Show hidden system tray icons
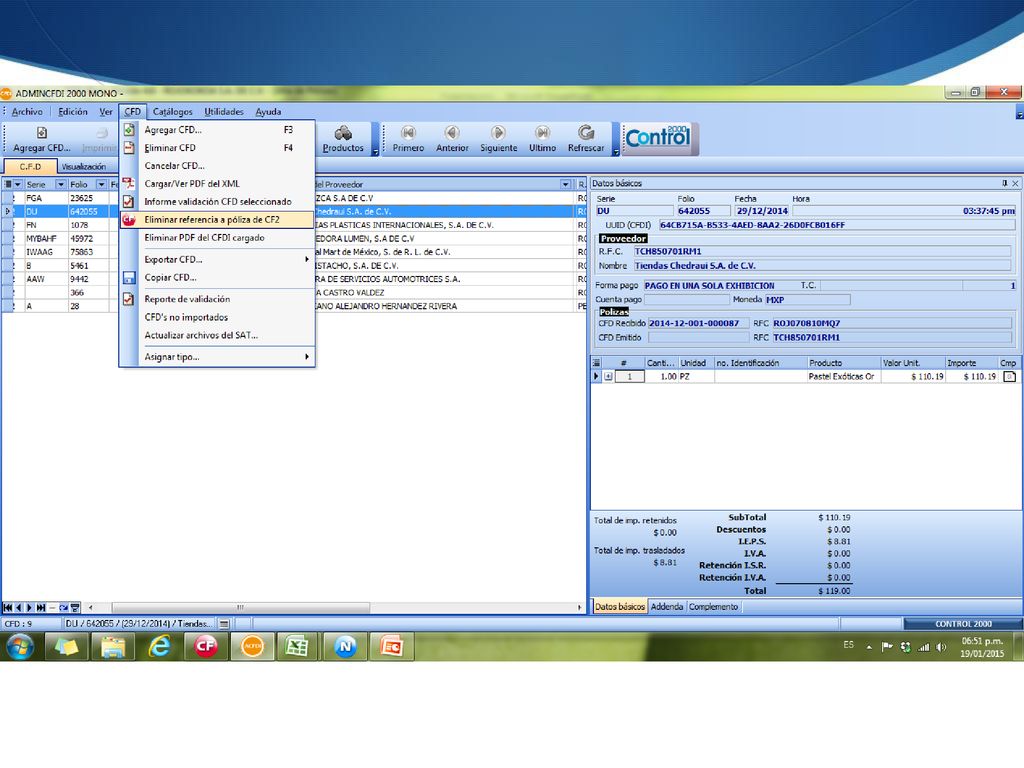This screenshot has height=768, width=1024. (x=869, y=647)
